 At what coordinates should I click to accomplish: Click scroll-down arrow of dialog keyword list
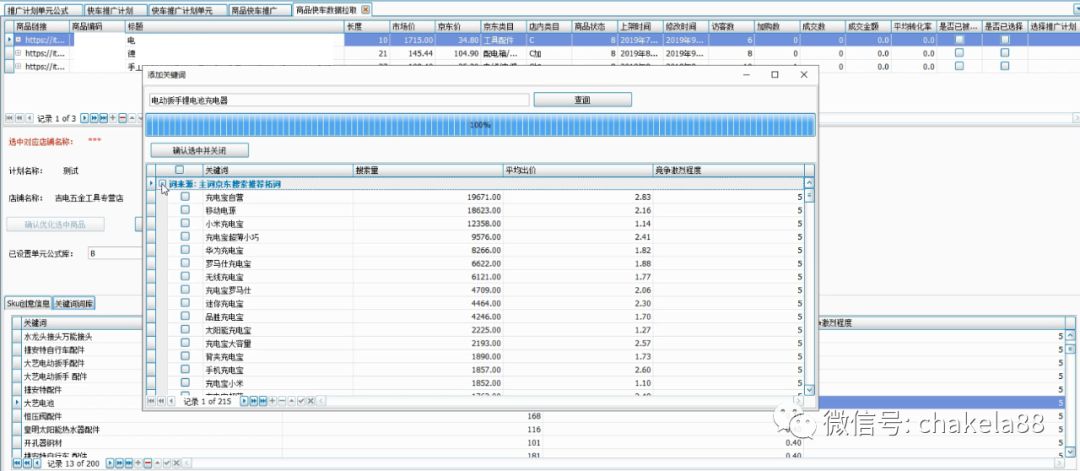click(x=809, y=390)
